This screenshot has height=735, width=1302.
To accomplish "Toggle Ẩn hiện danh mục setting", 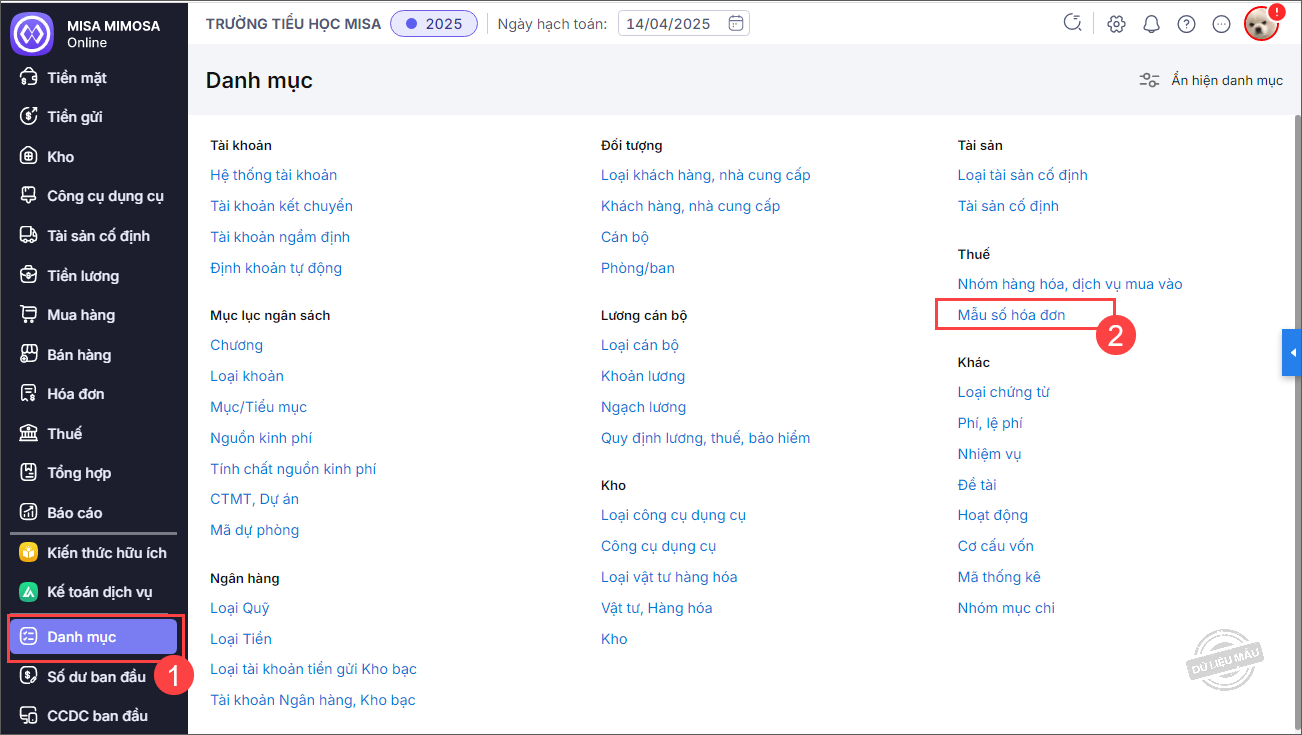I will pyautogui.click(x=1211, y=80).
